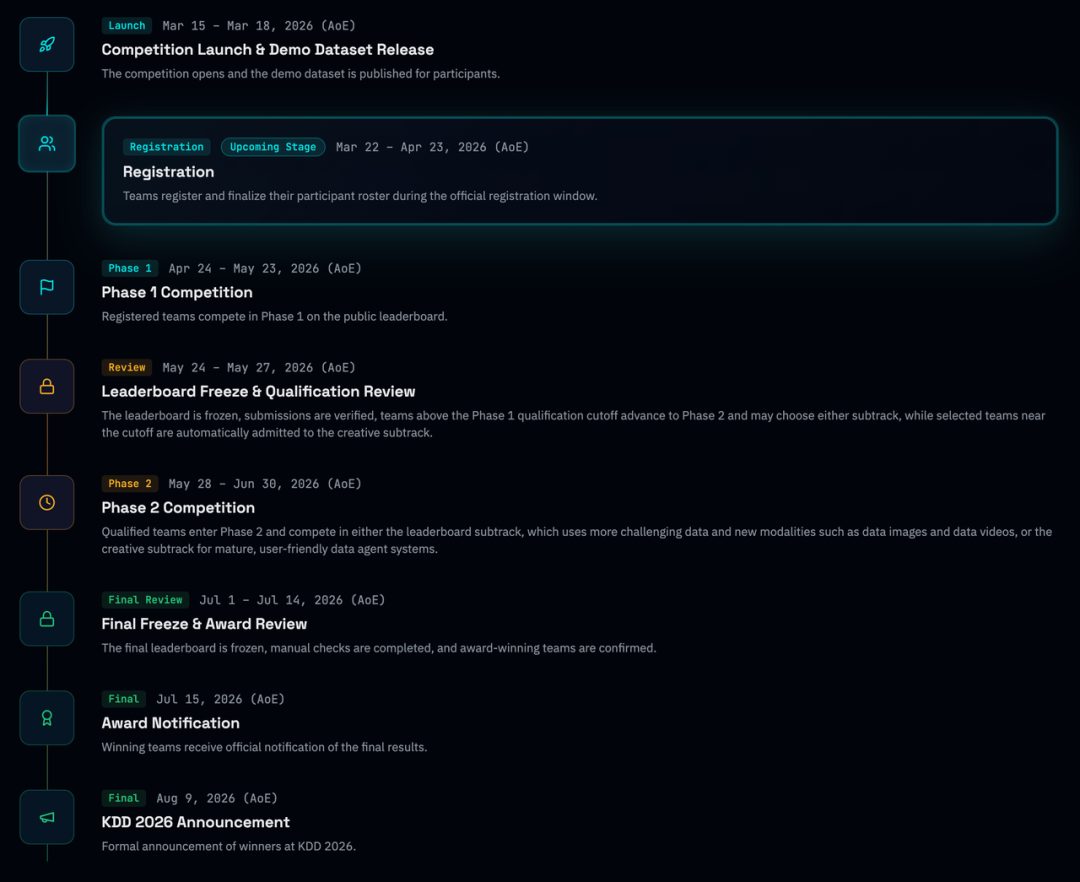Click the teal Registration tag
The width and height of the screenshot is (1080, 882).
coord(166,147)
